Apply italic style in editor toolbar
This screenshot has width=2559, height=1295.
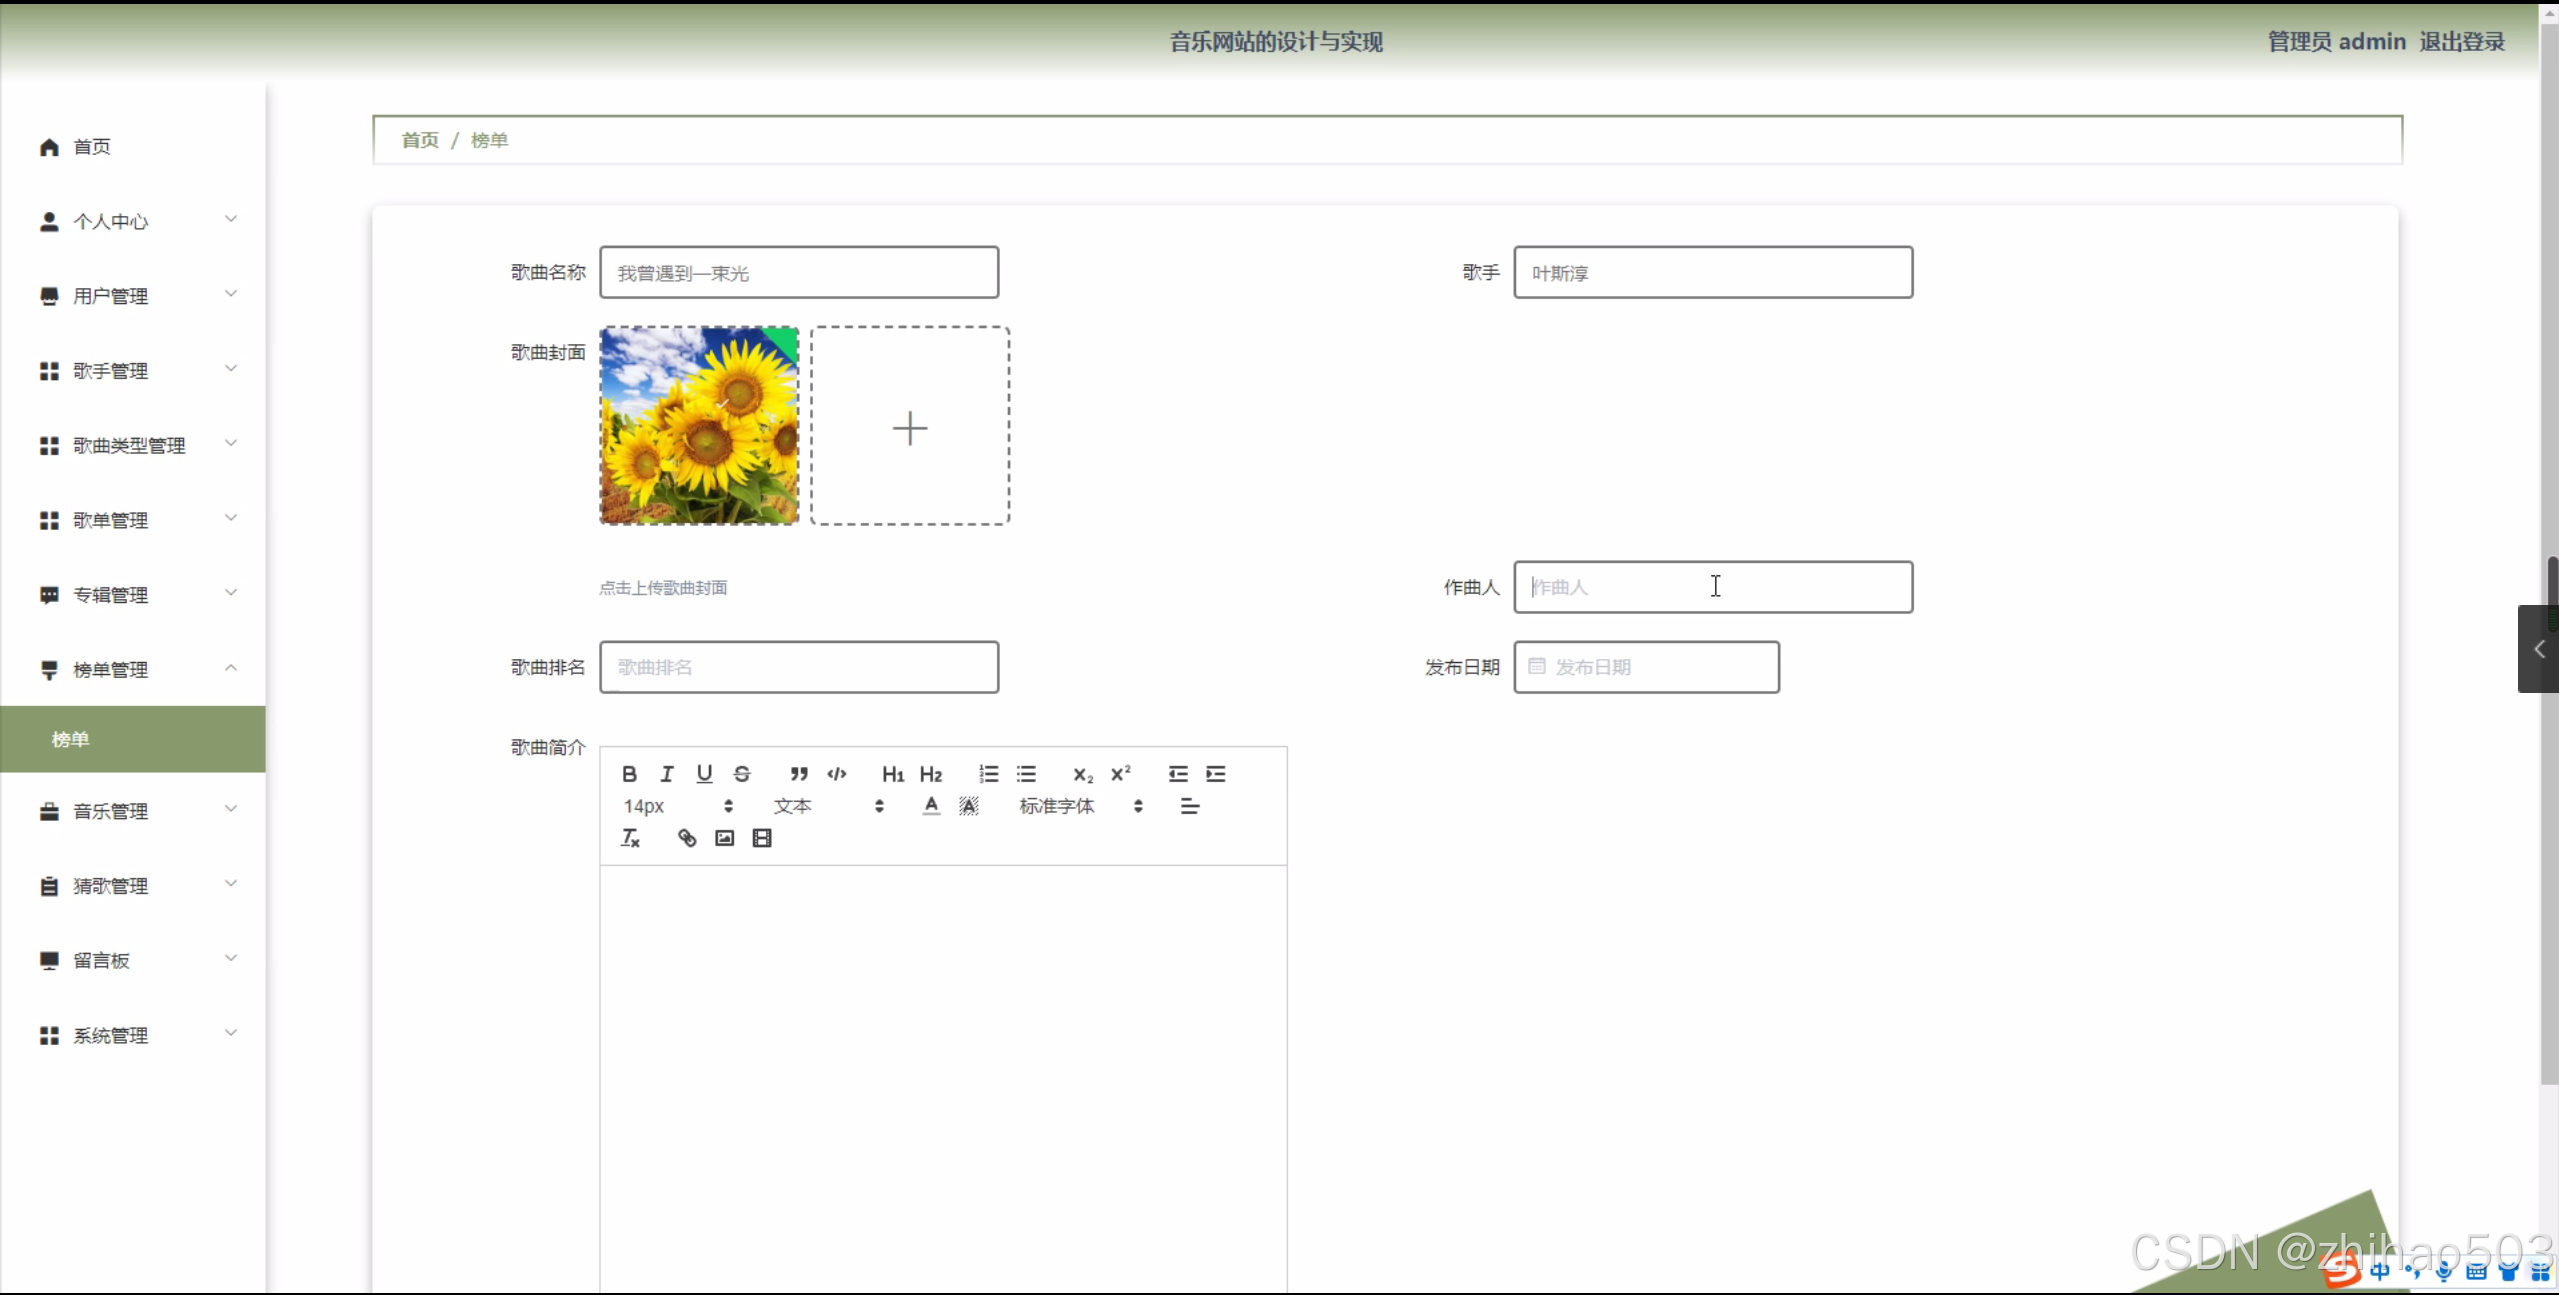667,773
